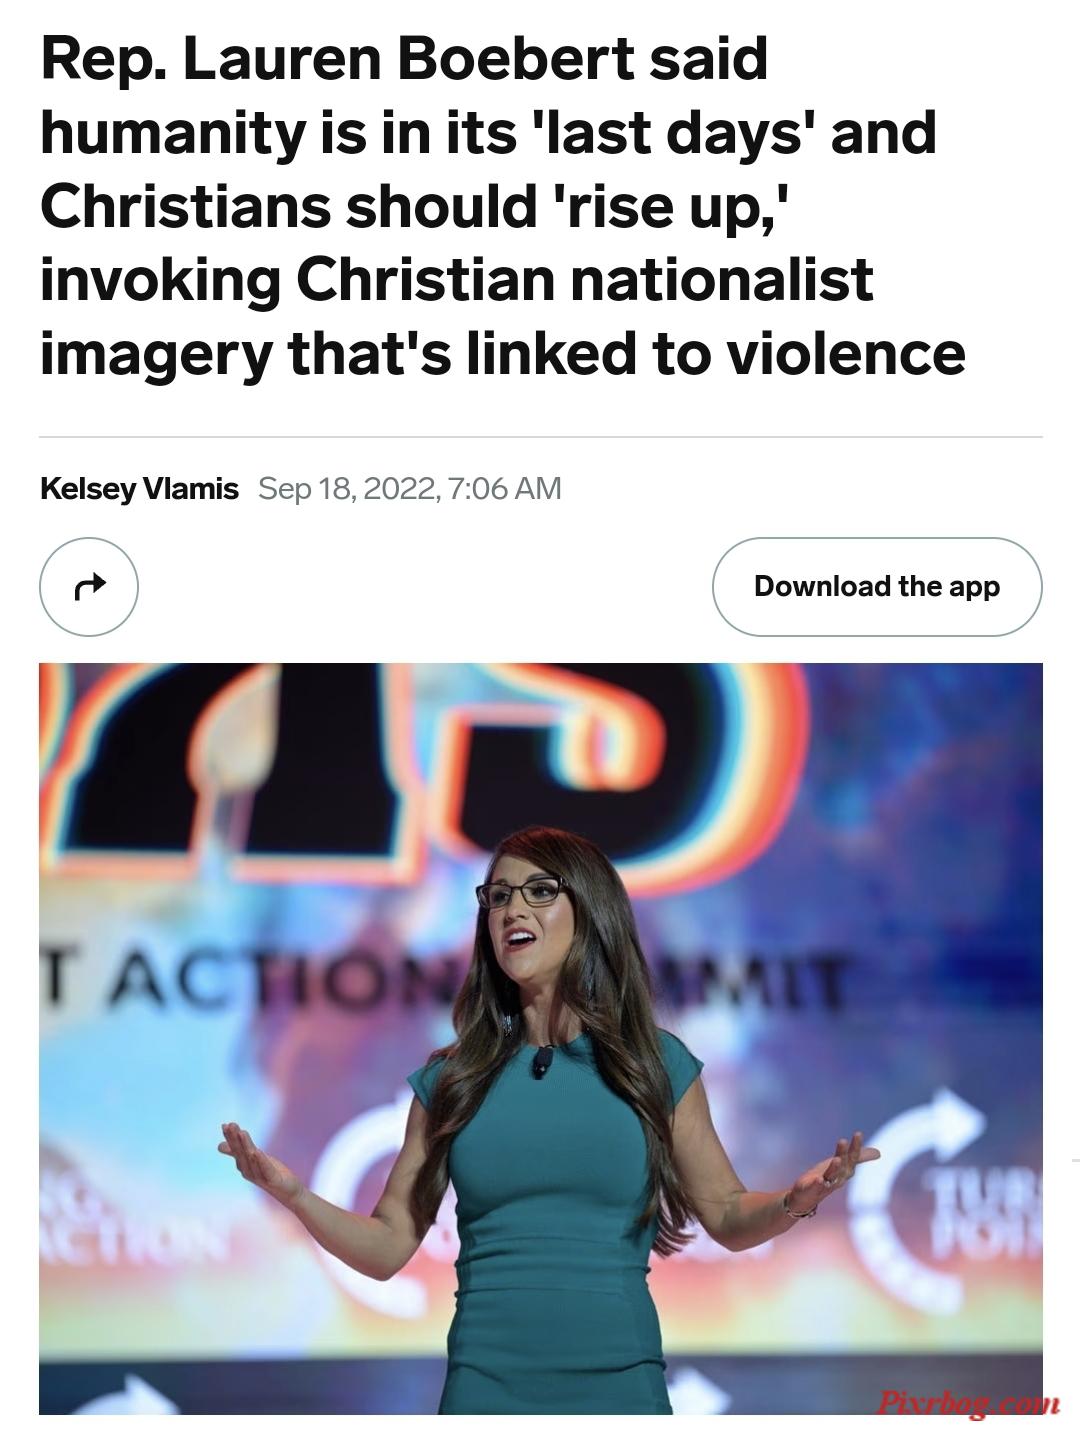Open author Kelsey Vlamis profile link

139,489
